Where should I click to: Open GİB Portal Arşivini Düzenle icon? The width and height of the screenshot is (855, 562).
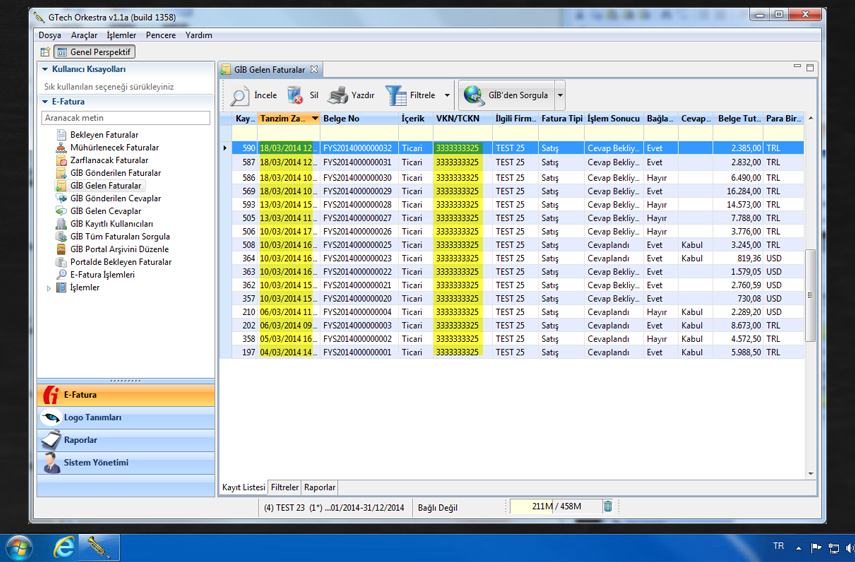click(x=61, y=249)
